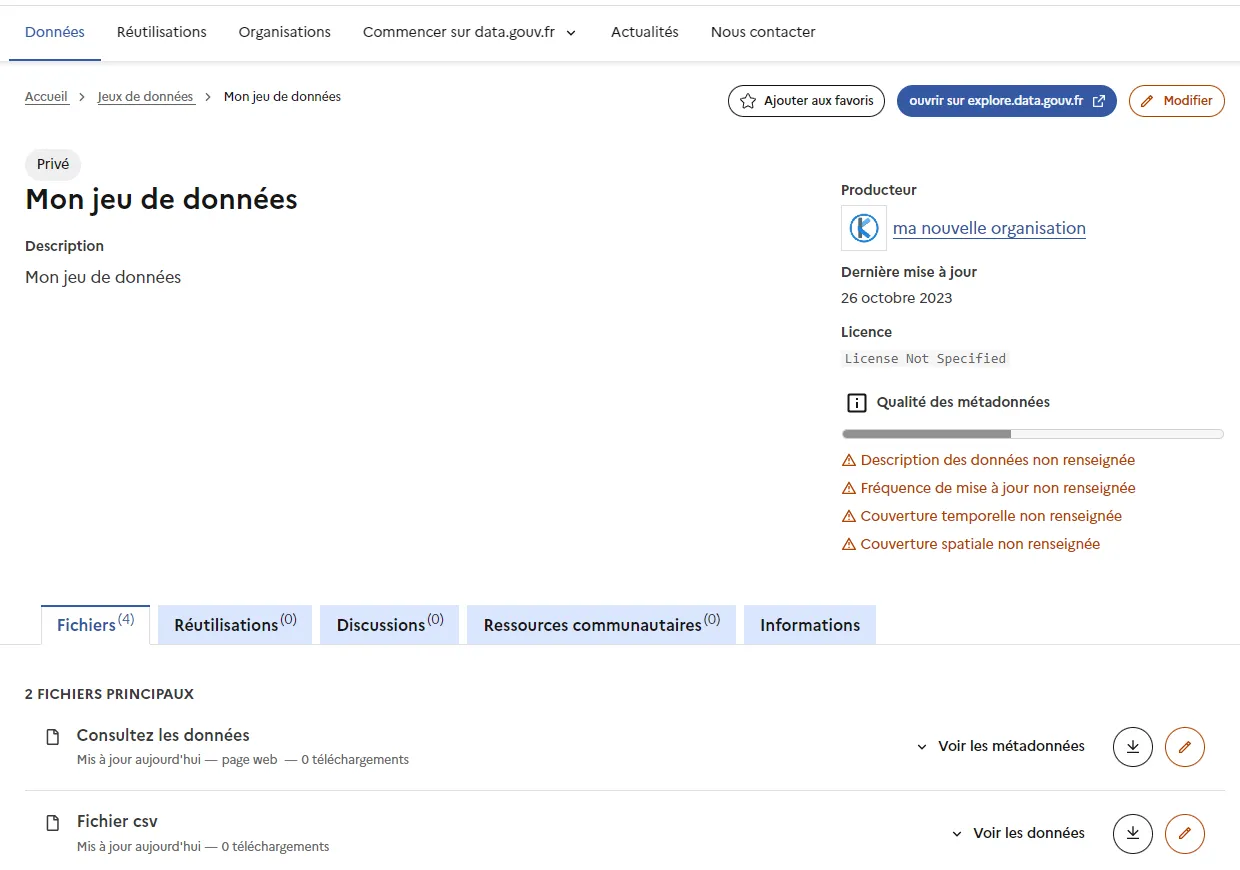Click the info icon beside Qualité des métadonnées
This screenshot has height=870, width=1240.
pos(856,403)
